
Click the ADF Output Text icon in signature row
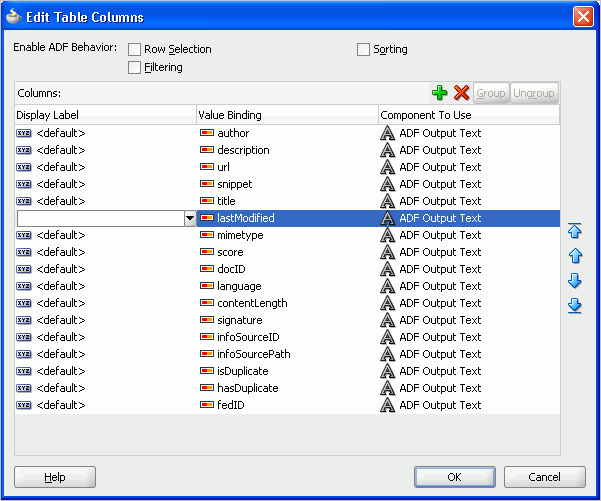pos(388,320)
